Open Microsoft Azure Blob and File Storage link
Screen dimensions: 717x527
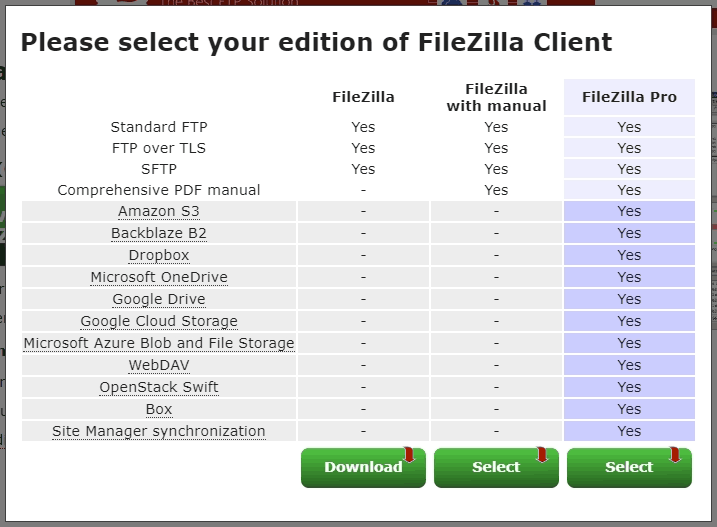tap(159, 343)
